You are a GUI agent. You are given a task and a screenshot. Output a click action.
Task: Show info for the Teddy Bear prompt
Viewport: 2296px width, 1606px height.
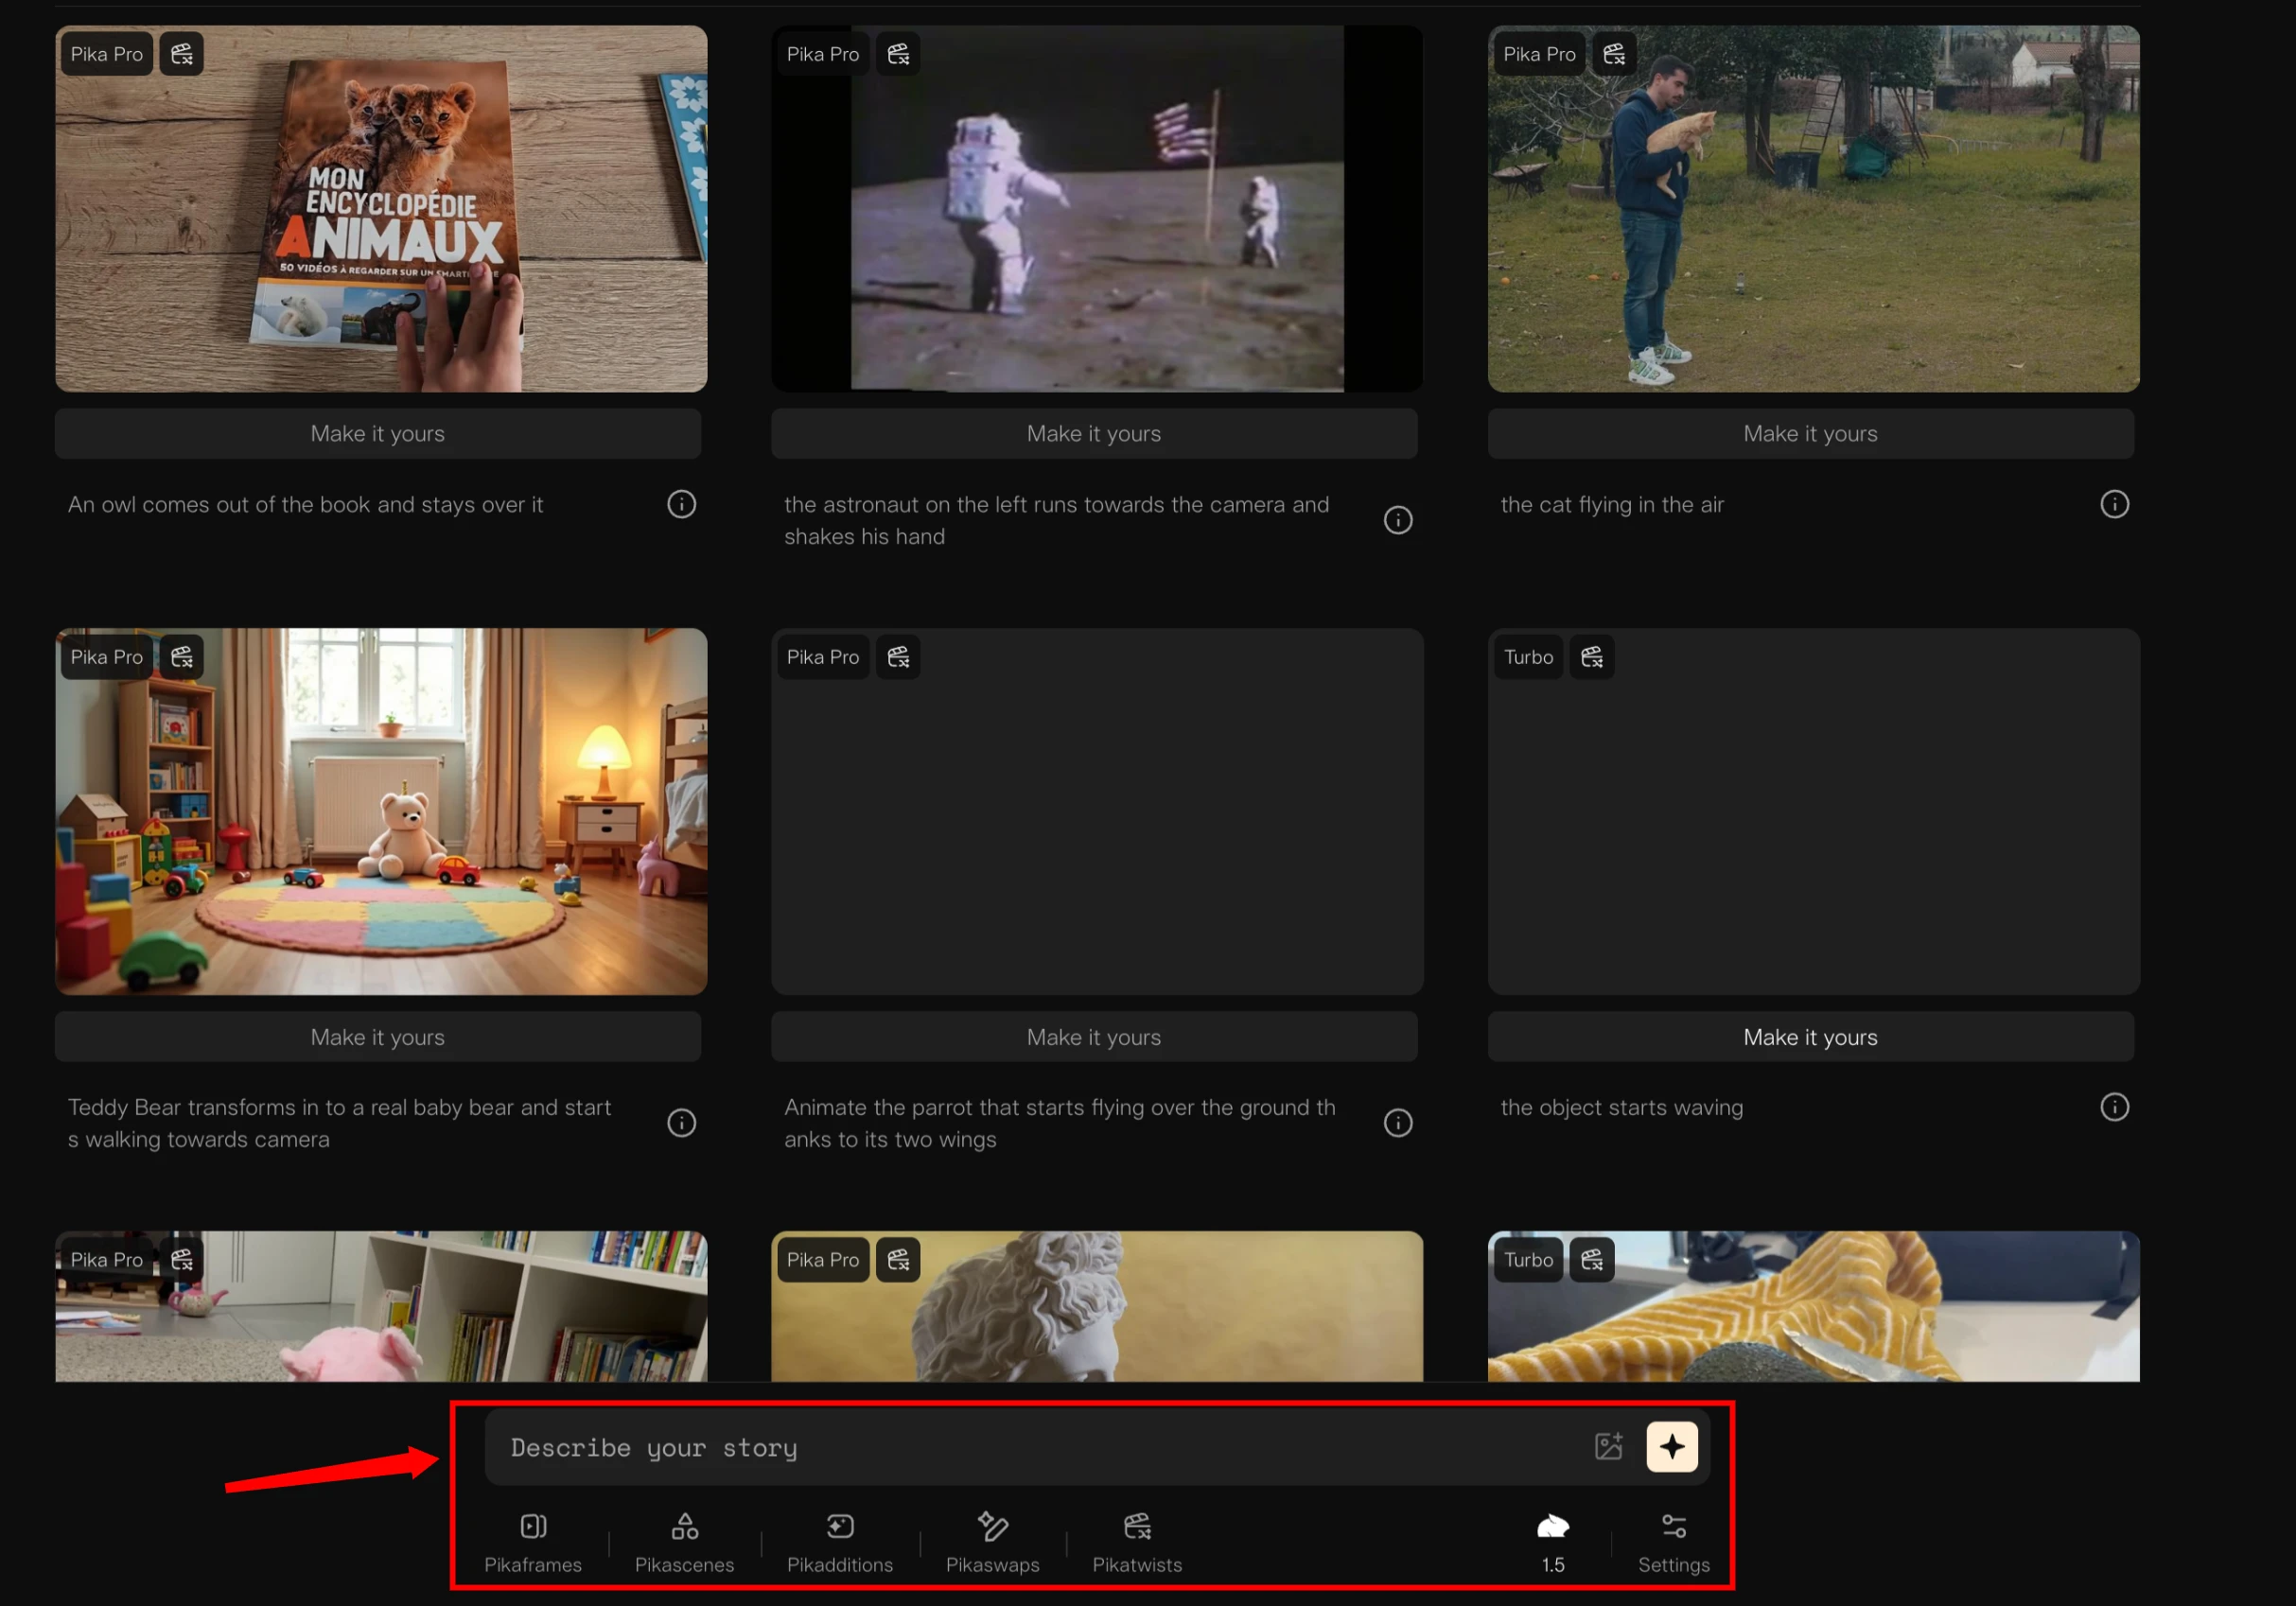[x=681, y=1123]
